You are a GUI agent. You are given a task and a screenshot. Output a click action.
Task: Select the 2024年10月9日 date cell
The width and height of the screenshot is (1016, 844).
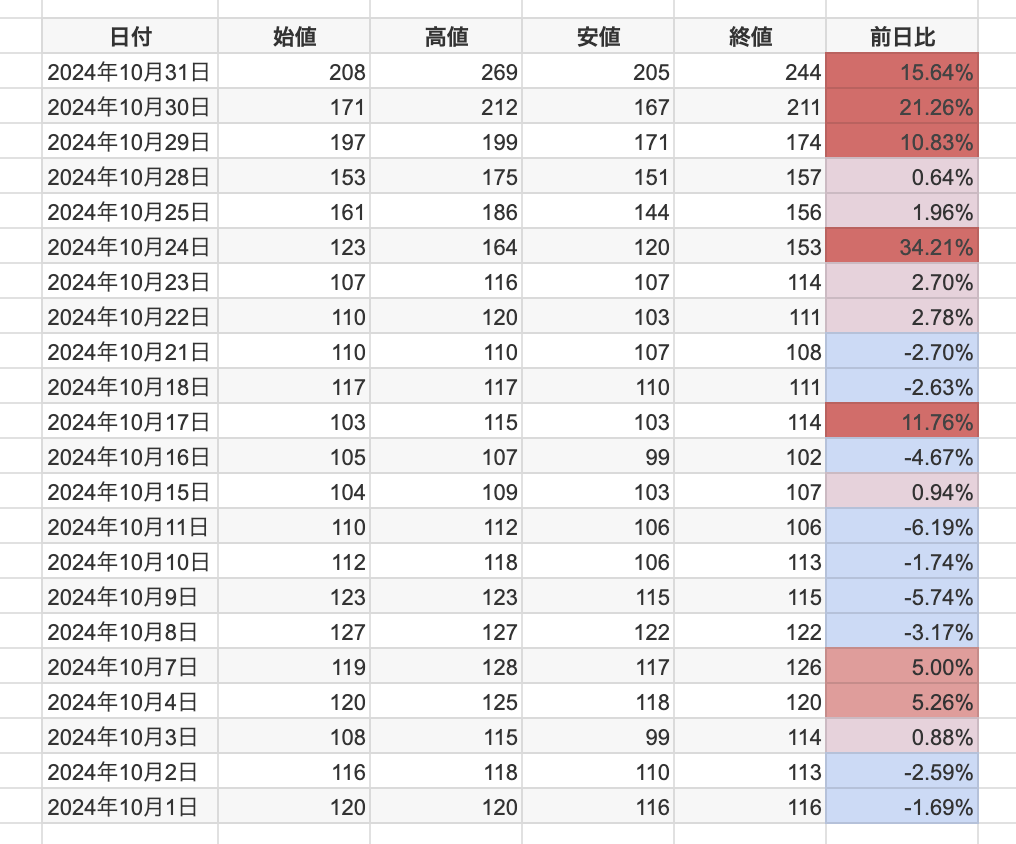point(130,597)
